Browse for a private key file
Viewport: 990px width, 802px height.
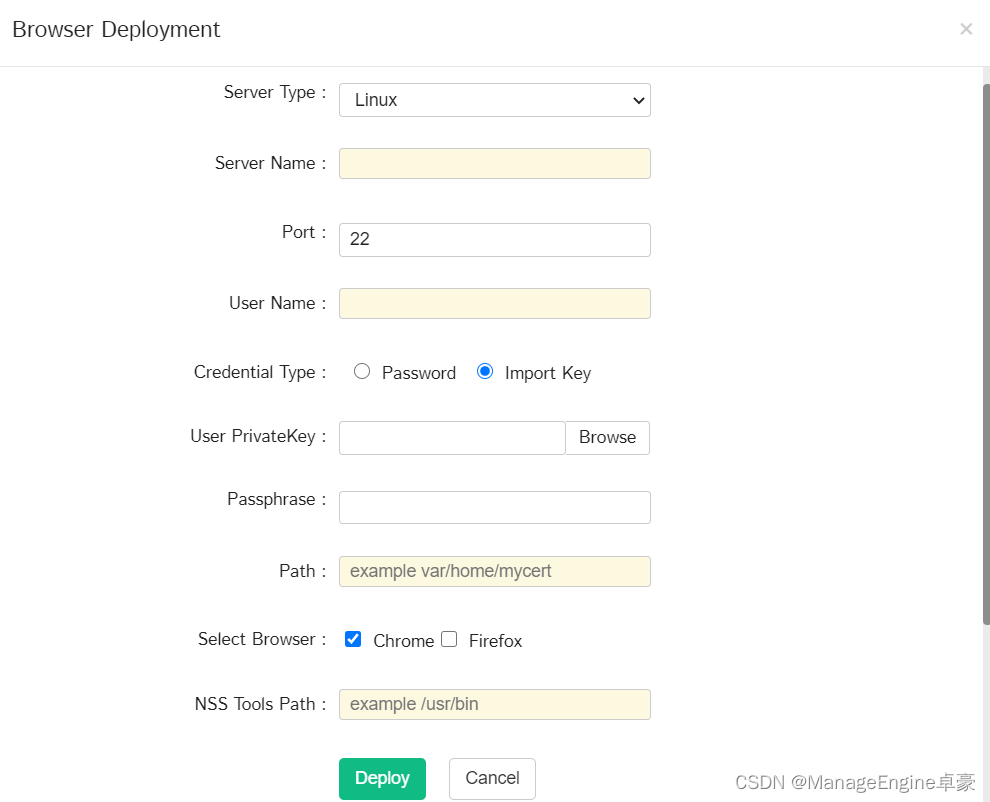point(607,438)
